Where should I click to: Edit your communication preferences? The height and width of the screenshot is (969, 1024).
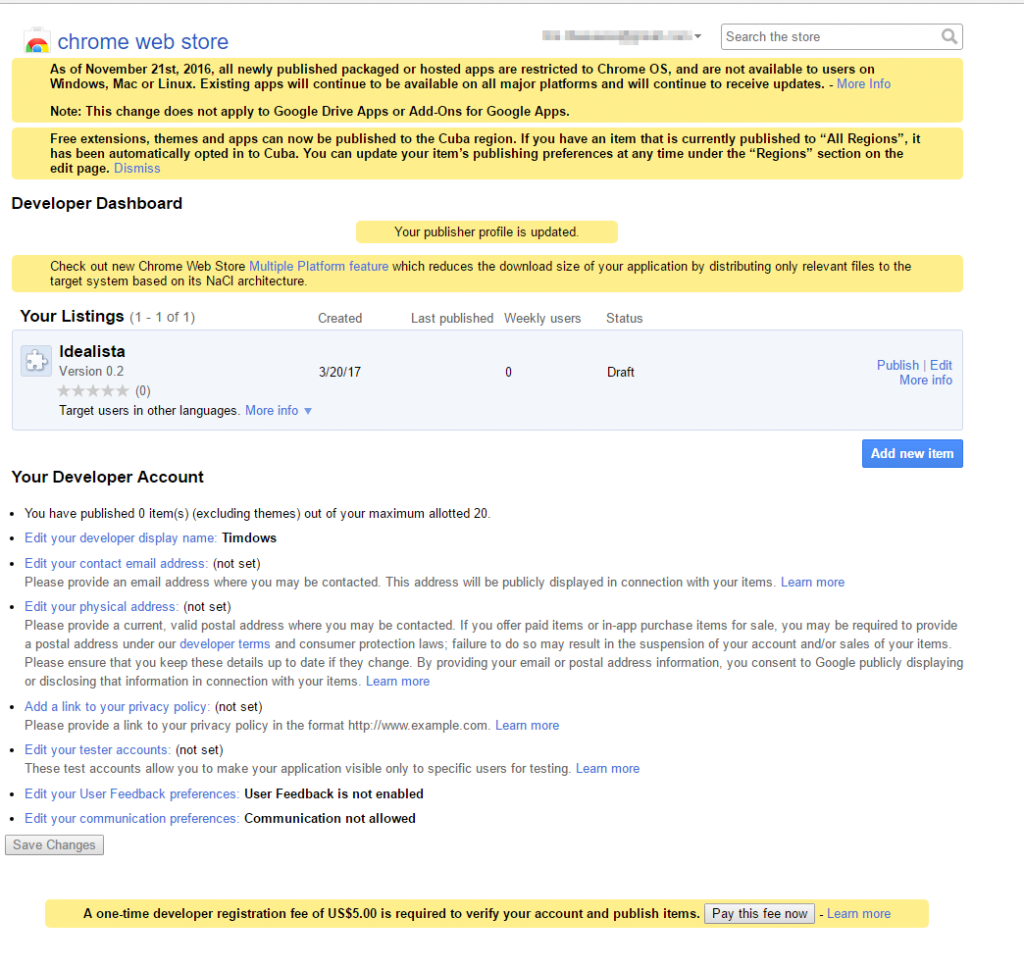[x=132, y=819]
